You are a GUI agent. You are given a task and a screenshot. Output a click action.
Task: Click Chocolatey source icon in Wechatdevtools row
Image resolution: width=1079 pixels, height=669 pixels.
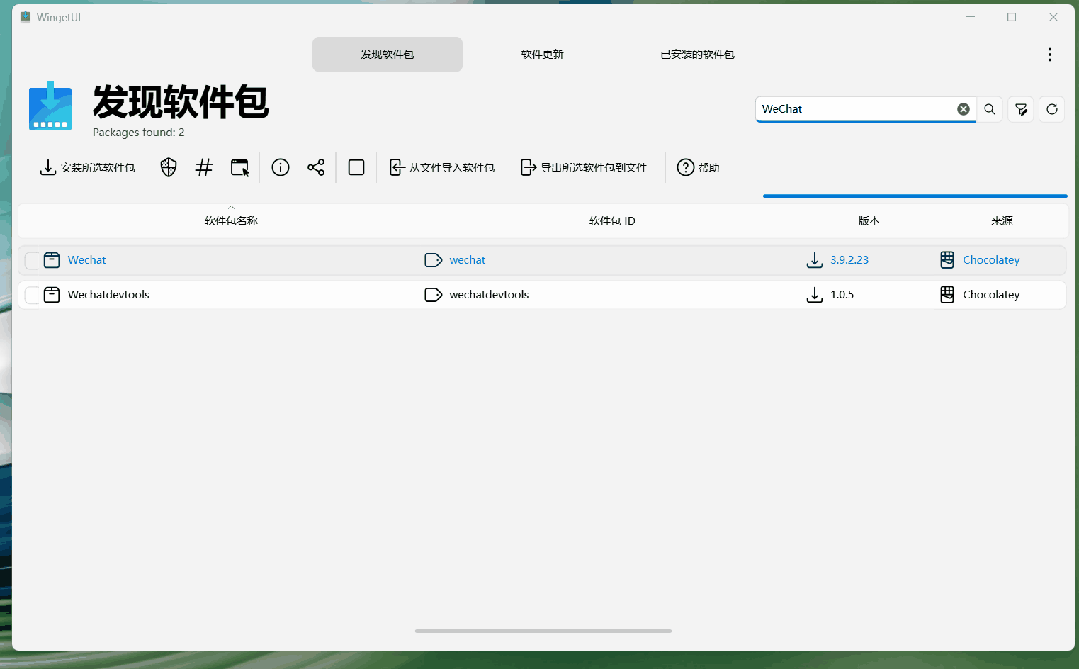948,295
